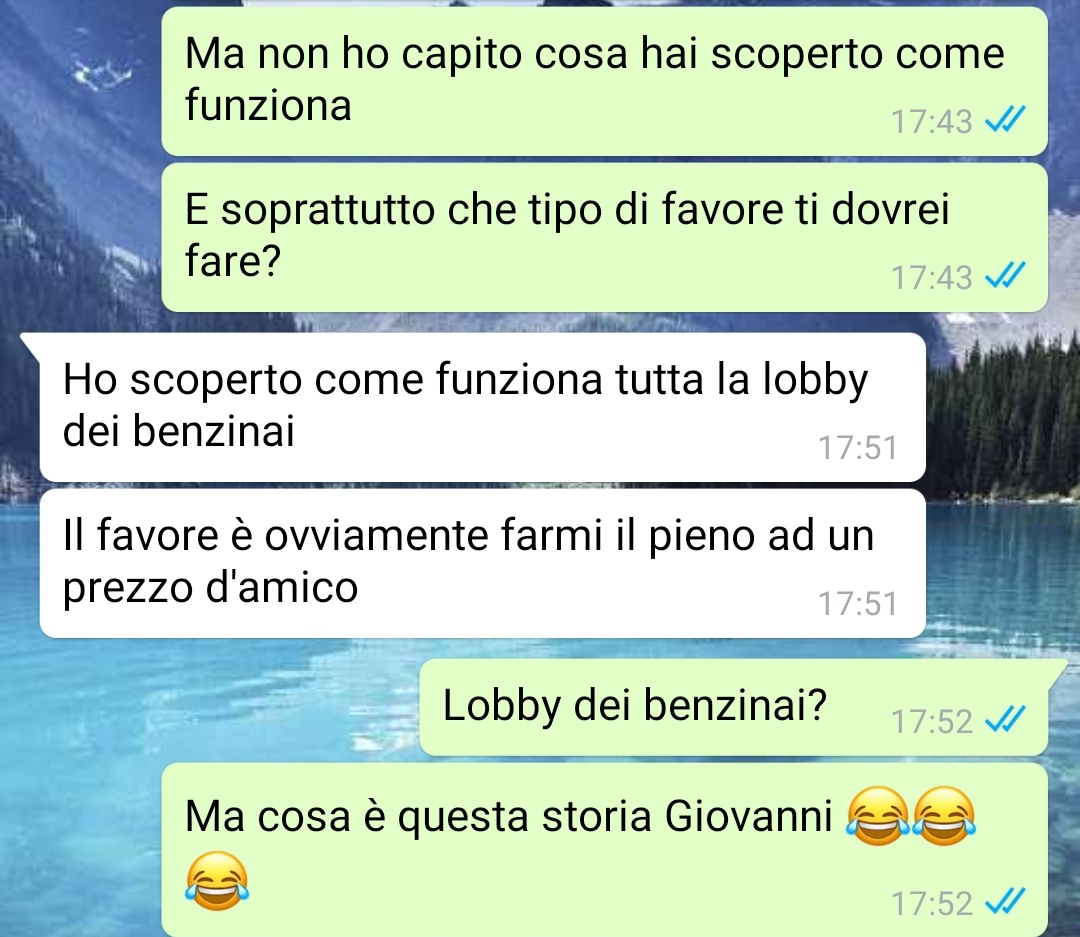Click the laughing emoji on the last line
This screenshot has height=937, width=1080.
click(217, 881)
